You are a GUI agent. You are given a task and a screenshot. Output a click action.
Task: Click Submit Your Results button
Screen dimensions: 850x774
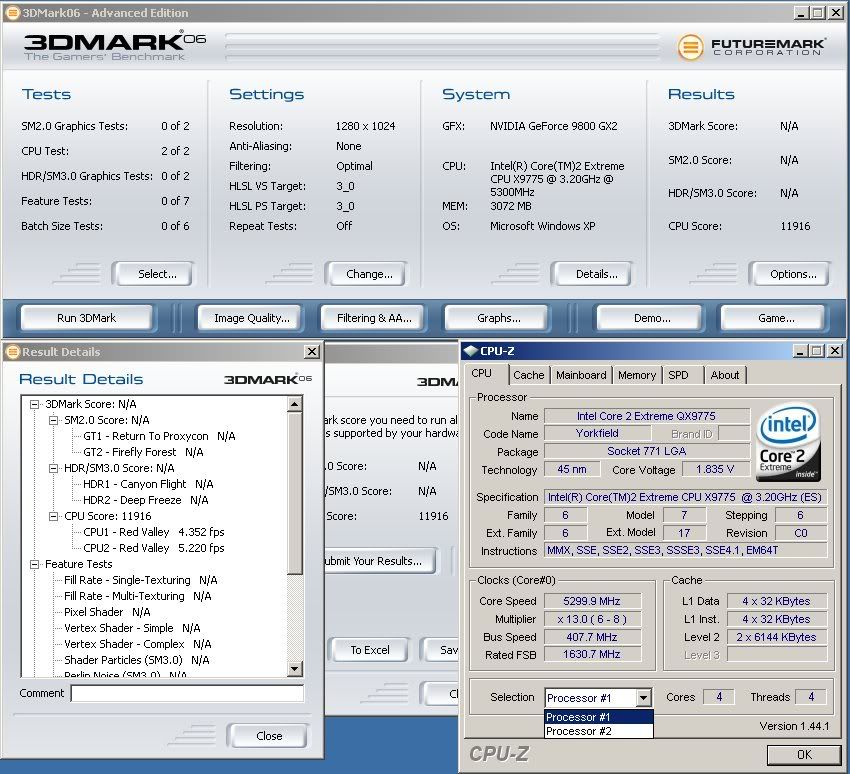click(x=380, y=561)
